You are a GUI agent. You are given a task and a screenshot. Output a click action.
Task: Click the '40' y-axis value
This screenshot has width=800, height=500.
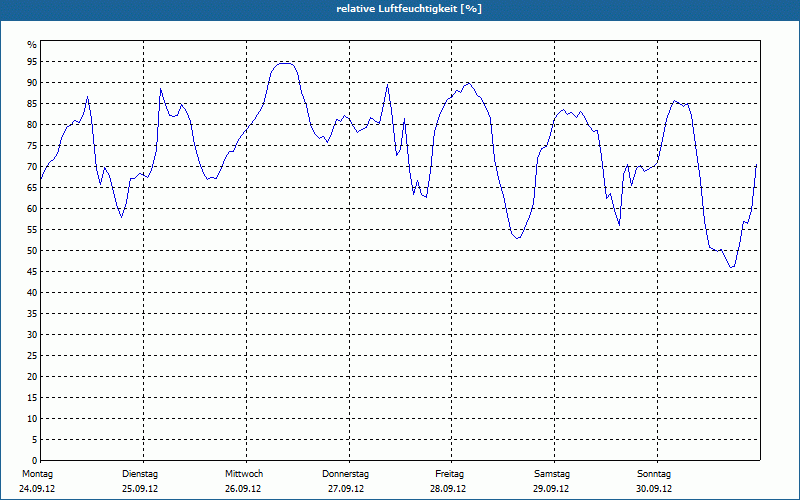point(32,293)
